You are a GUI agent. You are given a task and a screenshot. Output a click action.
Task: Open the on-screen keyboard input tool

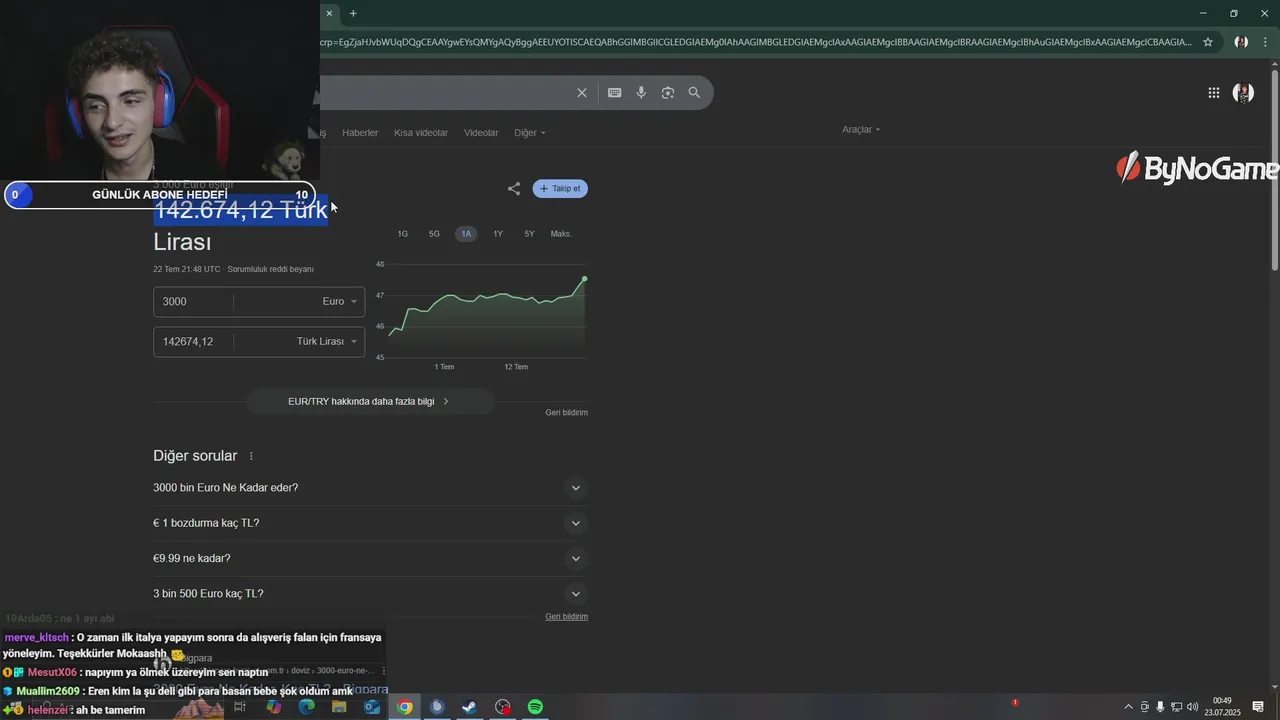[x=615, y=93]
